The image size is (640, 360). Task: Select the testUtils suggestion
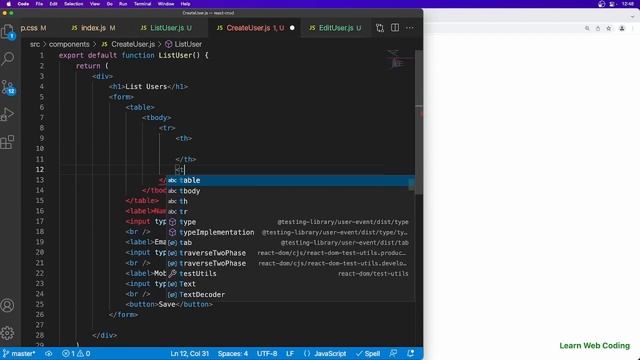tap(290, 274)
